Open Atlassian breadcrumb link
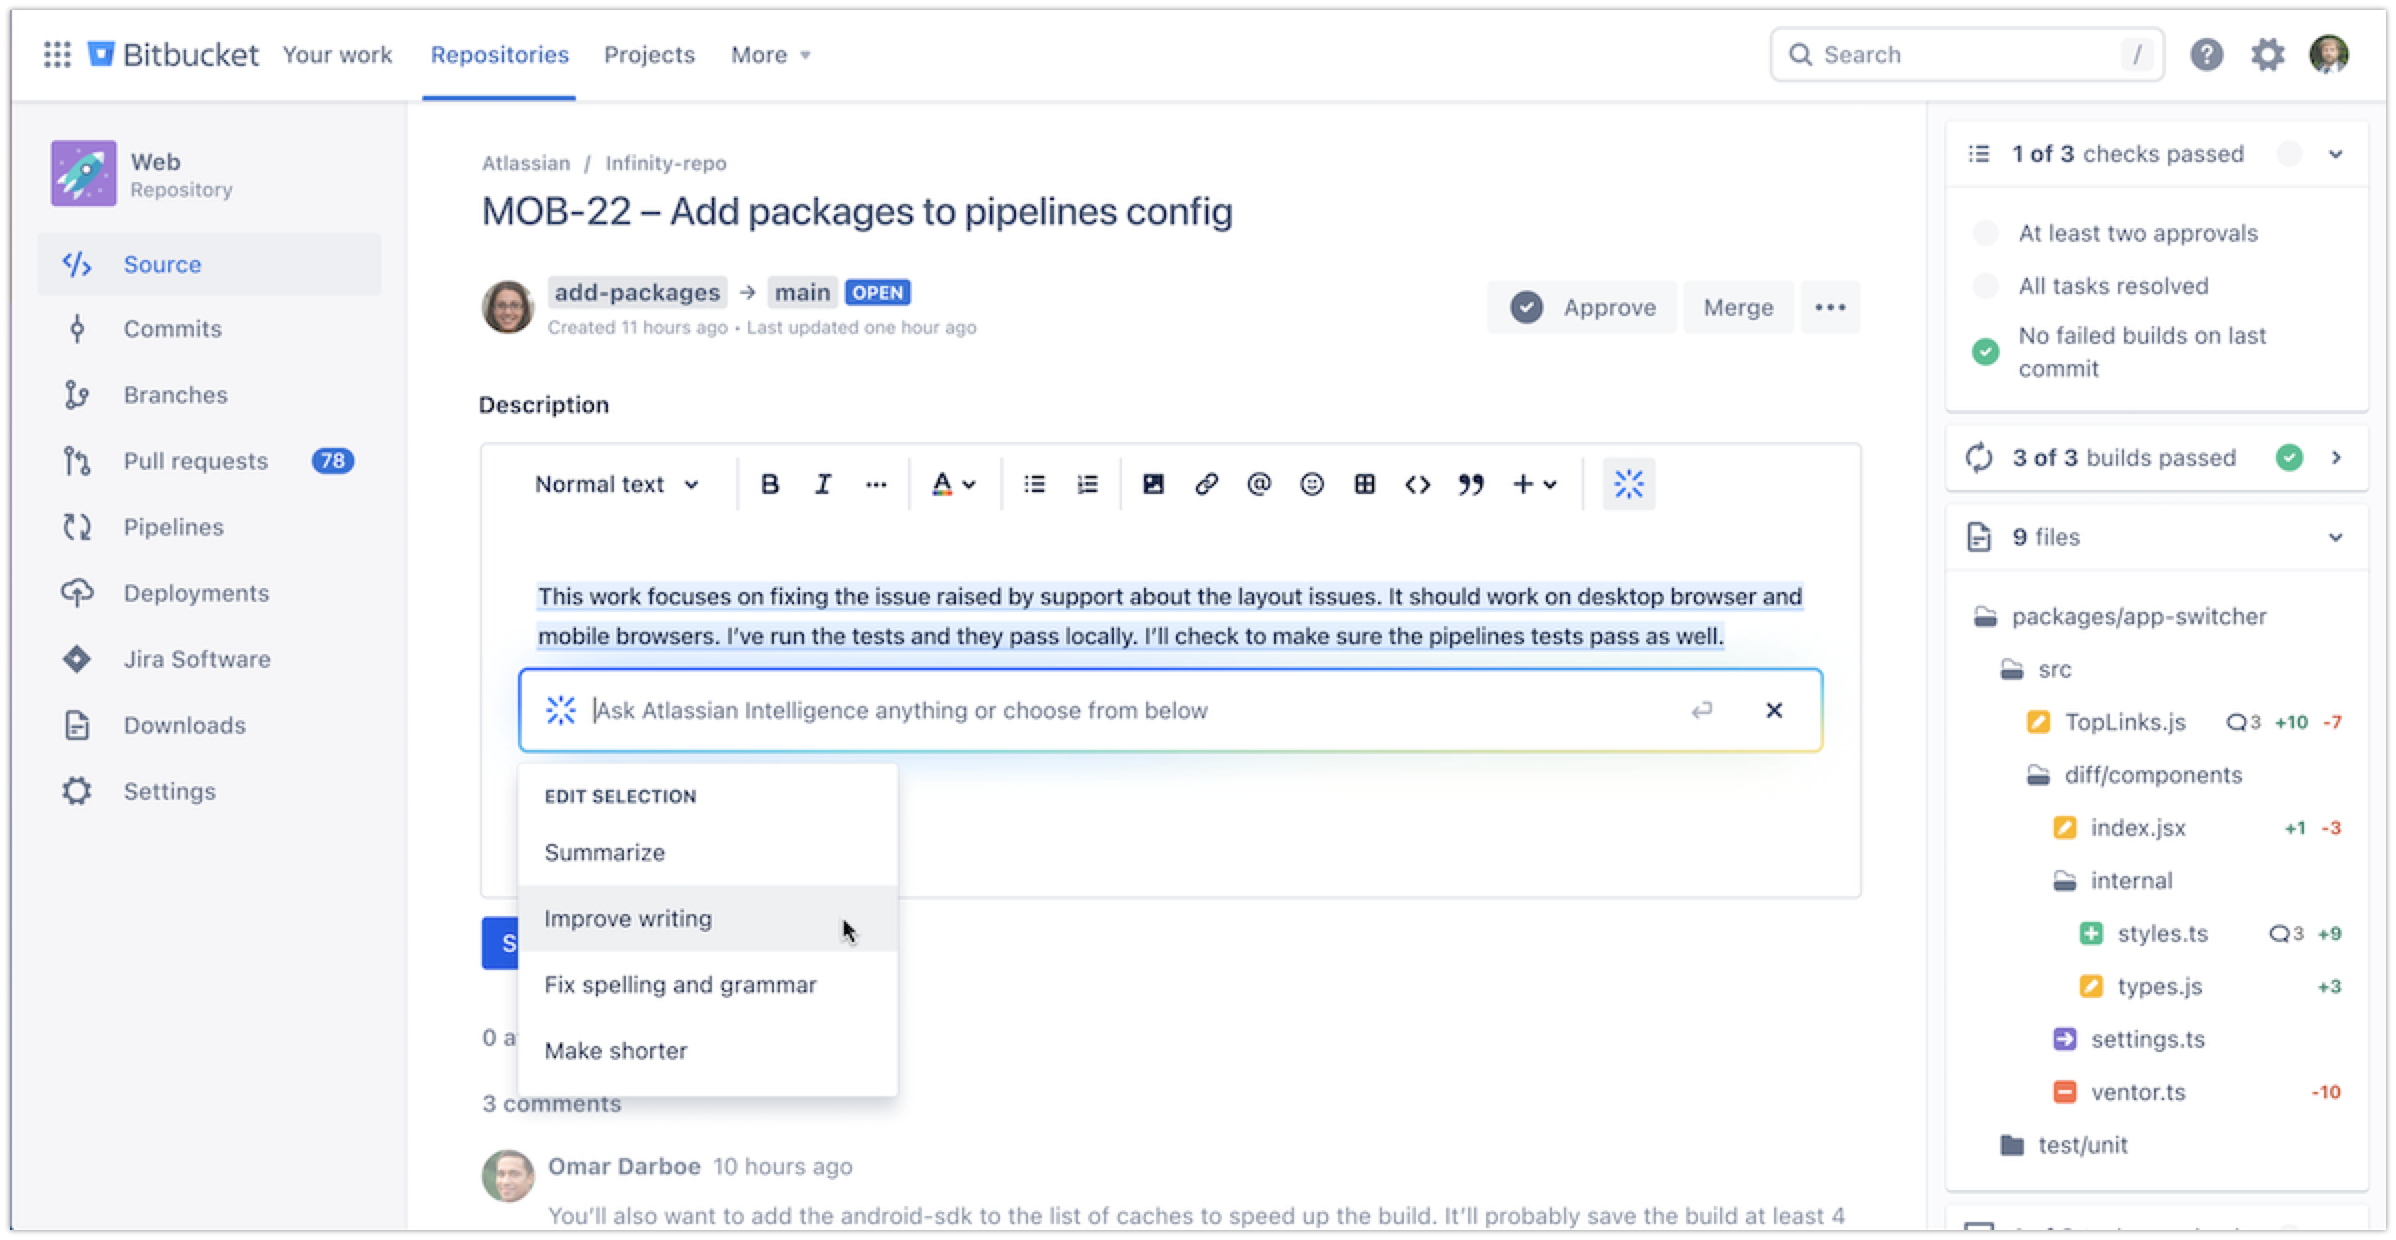The width and height of the screenshot is (2396, 1240). tap(526, 163)
